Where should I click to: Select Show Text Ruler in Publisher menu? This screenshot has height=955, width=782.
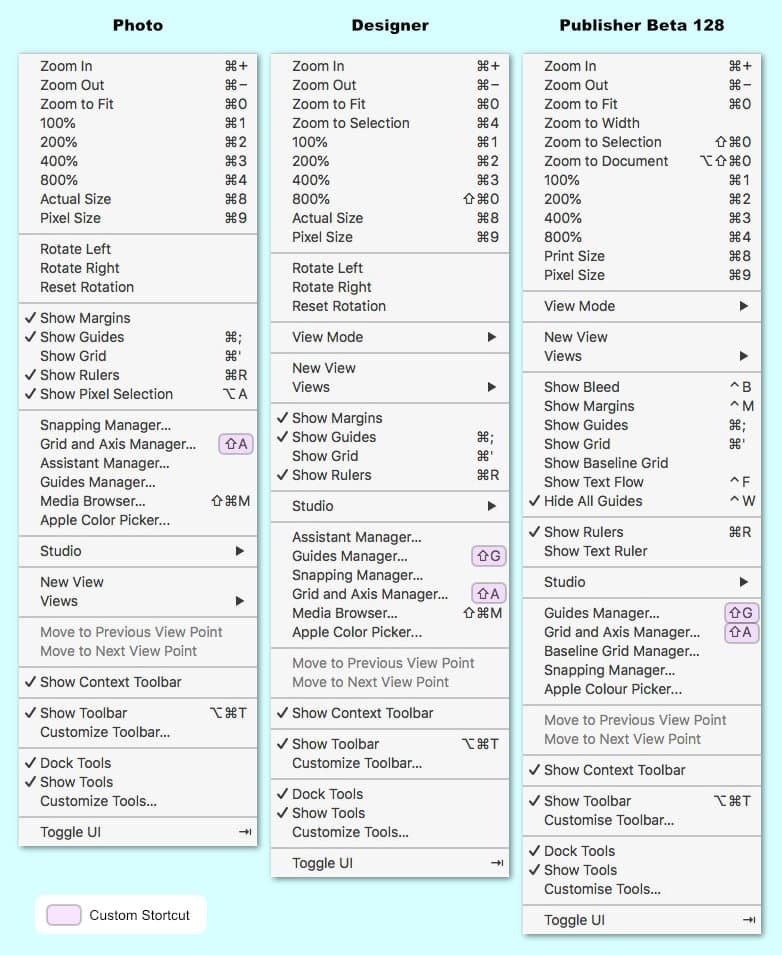point(642,551)
